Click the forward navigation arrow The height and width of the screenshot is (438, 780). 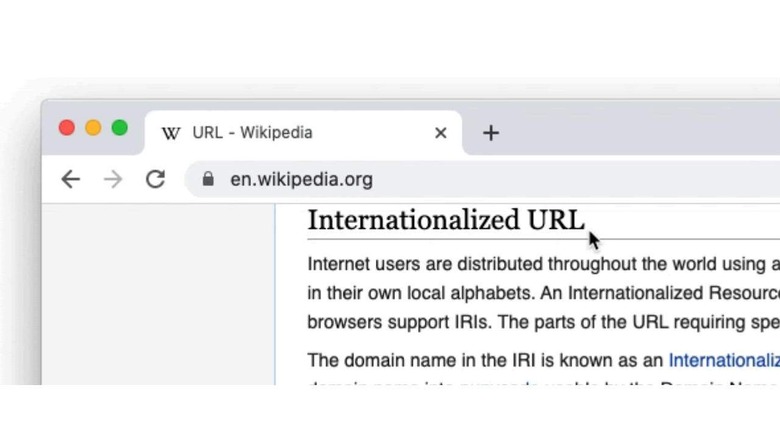[113, 179]
